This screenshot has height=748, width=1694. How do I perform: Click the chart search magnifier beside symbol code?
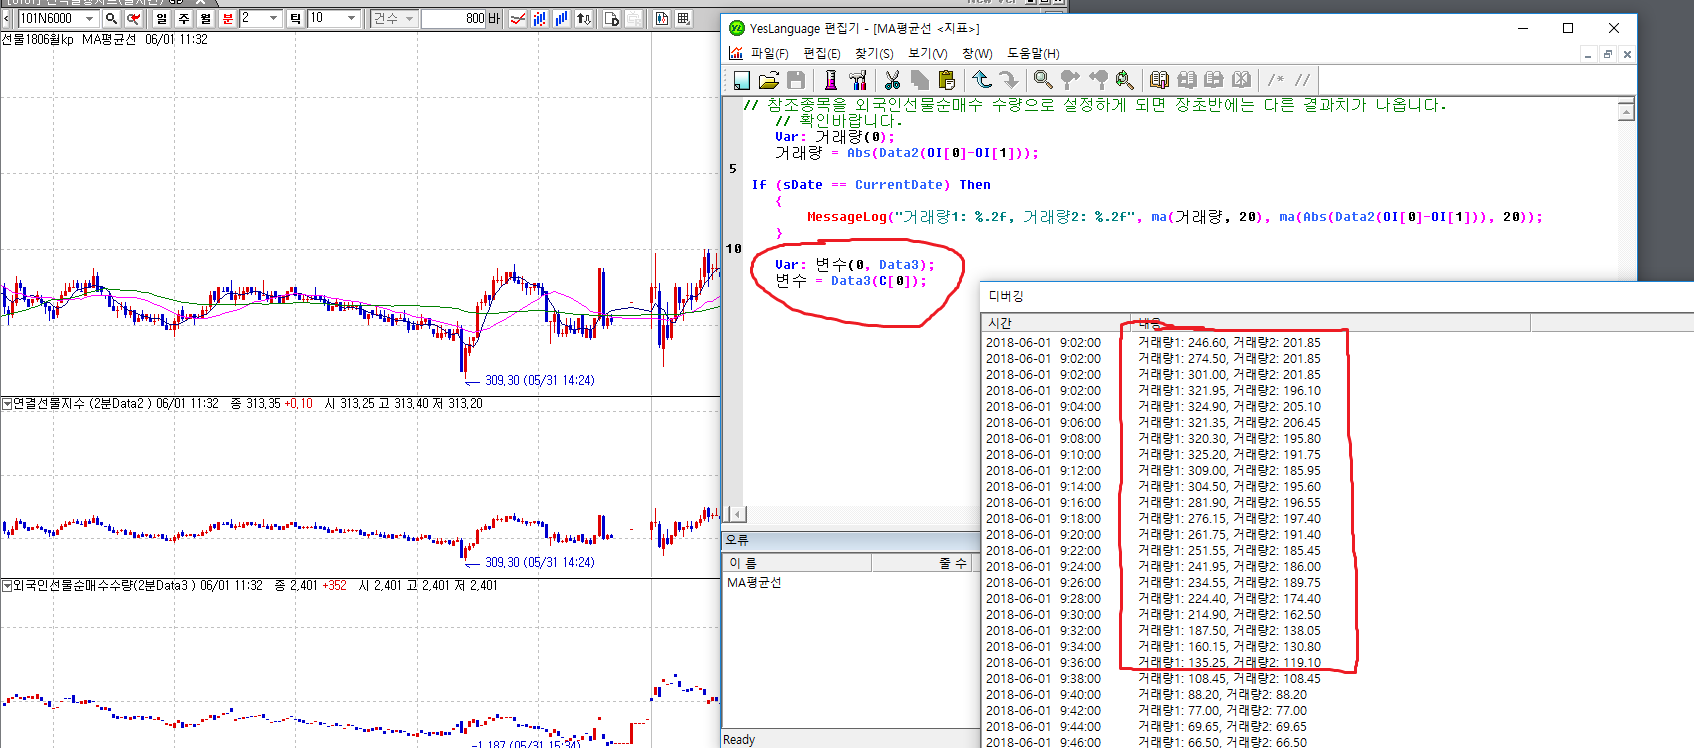tap(111, 18)
